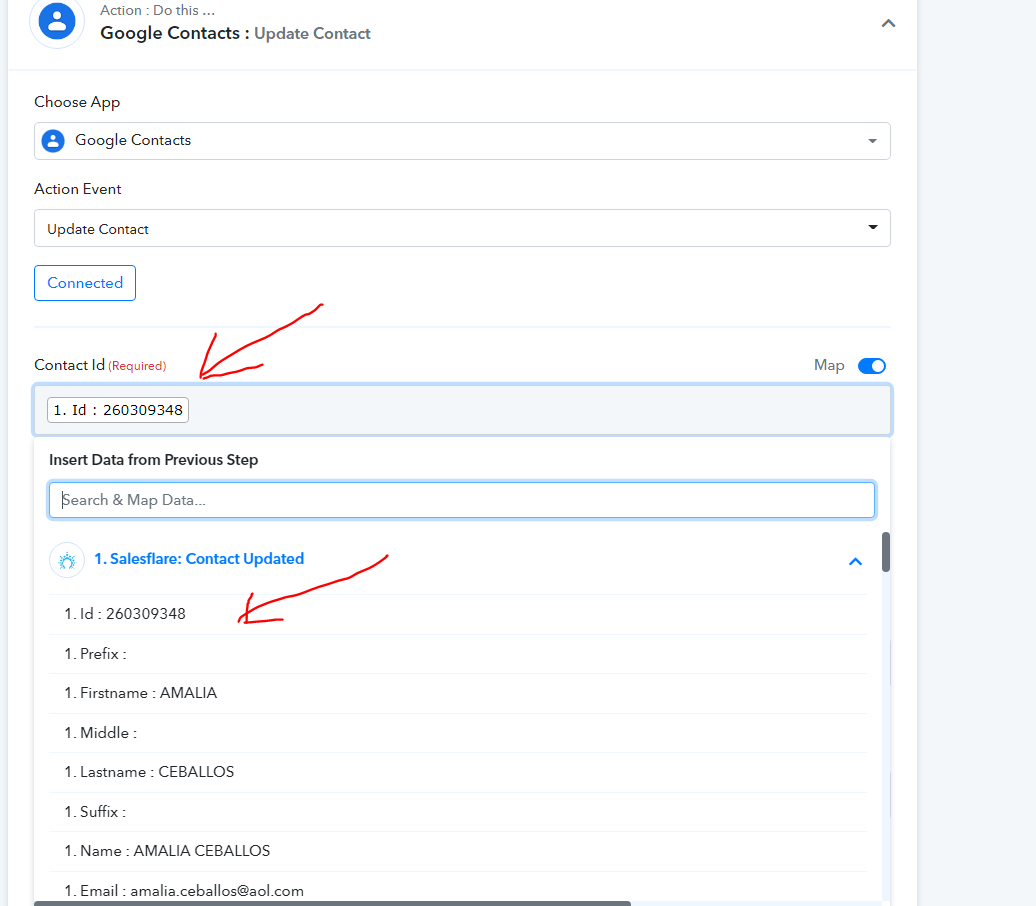Open the Action Event dropdown
The height and width of the screenshot is (906, 1036).
point(462,228)
